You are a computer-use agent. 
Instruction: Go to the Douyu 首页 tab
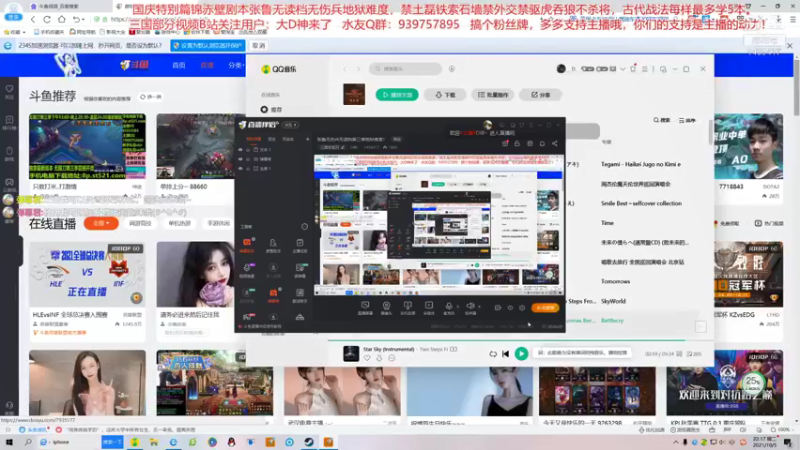[179, 65]
